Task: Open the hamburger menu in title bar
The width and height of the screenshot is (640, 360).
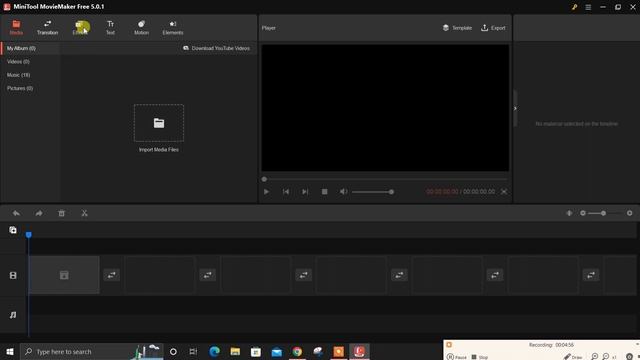Action: click(588, 7)
